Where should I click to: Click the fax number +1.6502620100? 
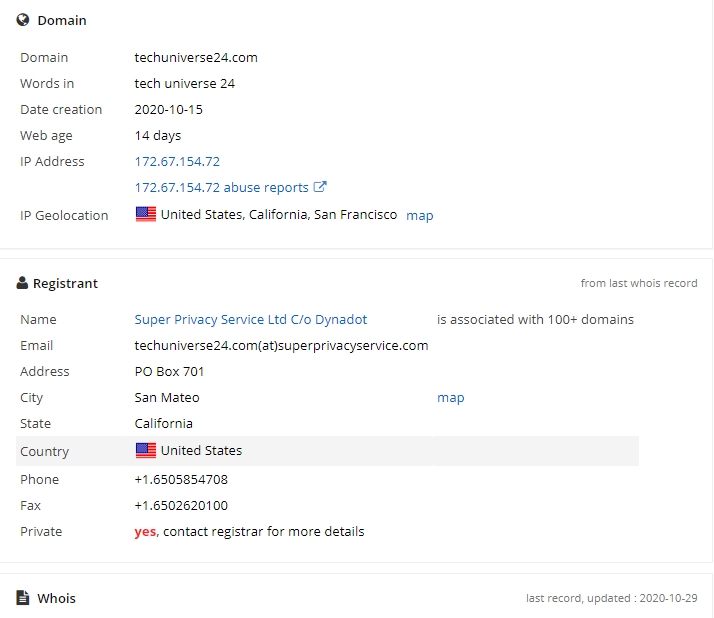(181, 505)
